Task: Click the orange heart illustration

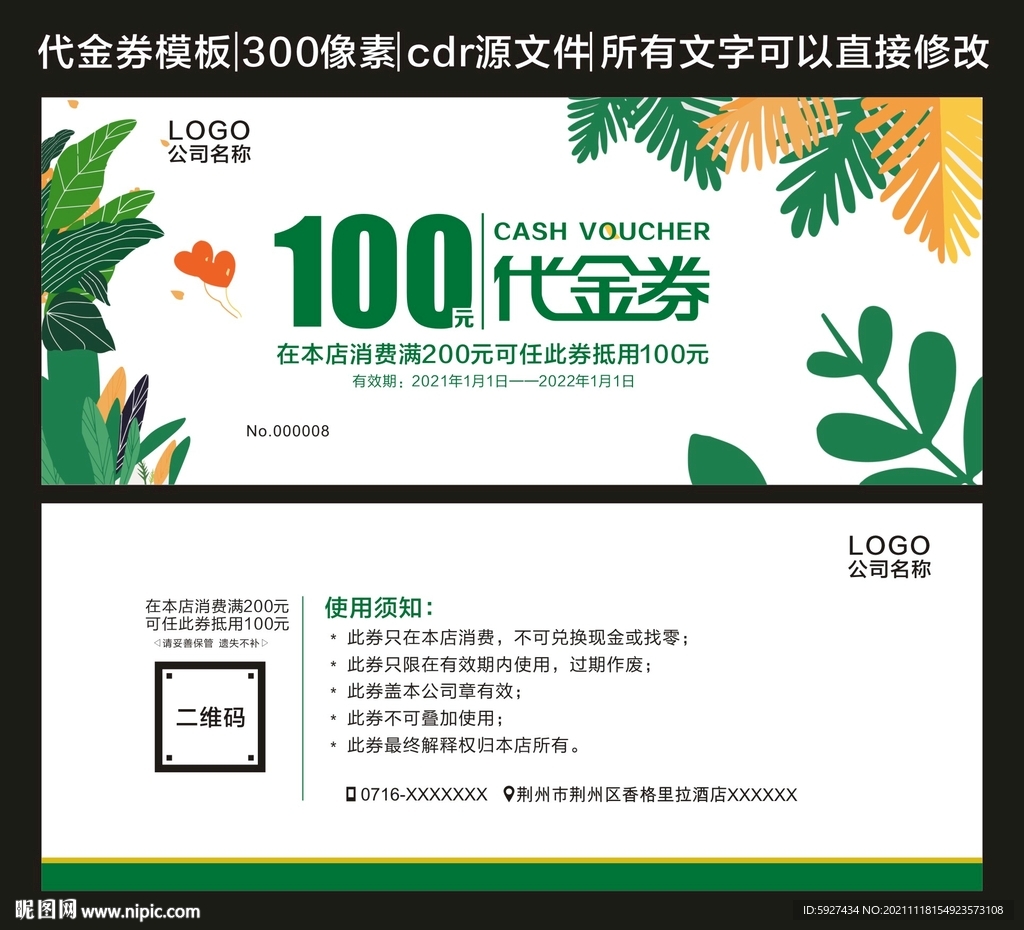Action: pyautogui.click(x=207, y=265)
